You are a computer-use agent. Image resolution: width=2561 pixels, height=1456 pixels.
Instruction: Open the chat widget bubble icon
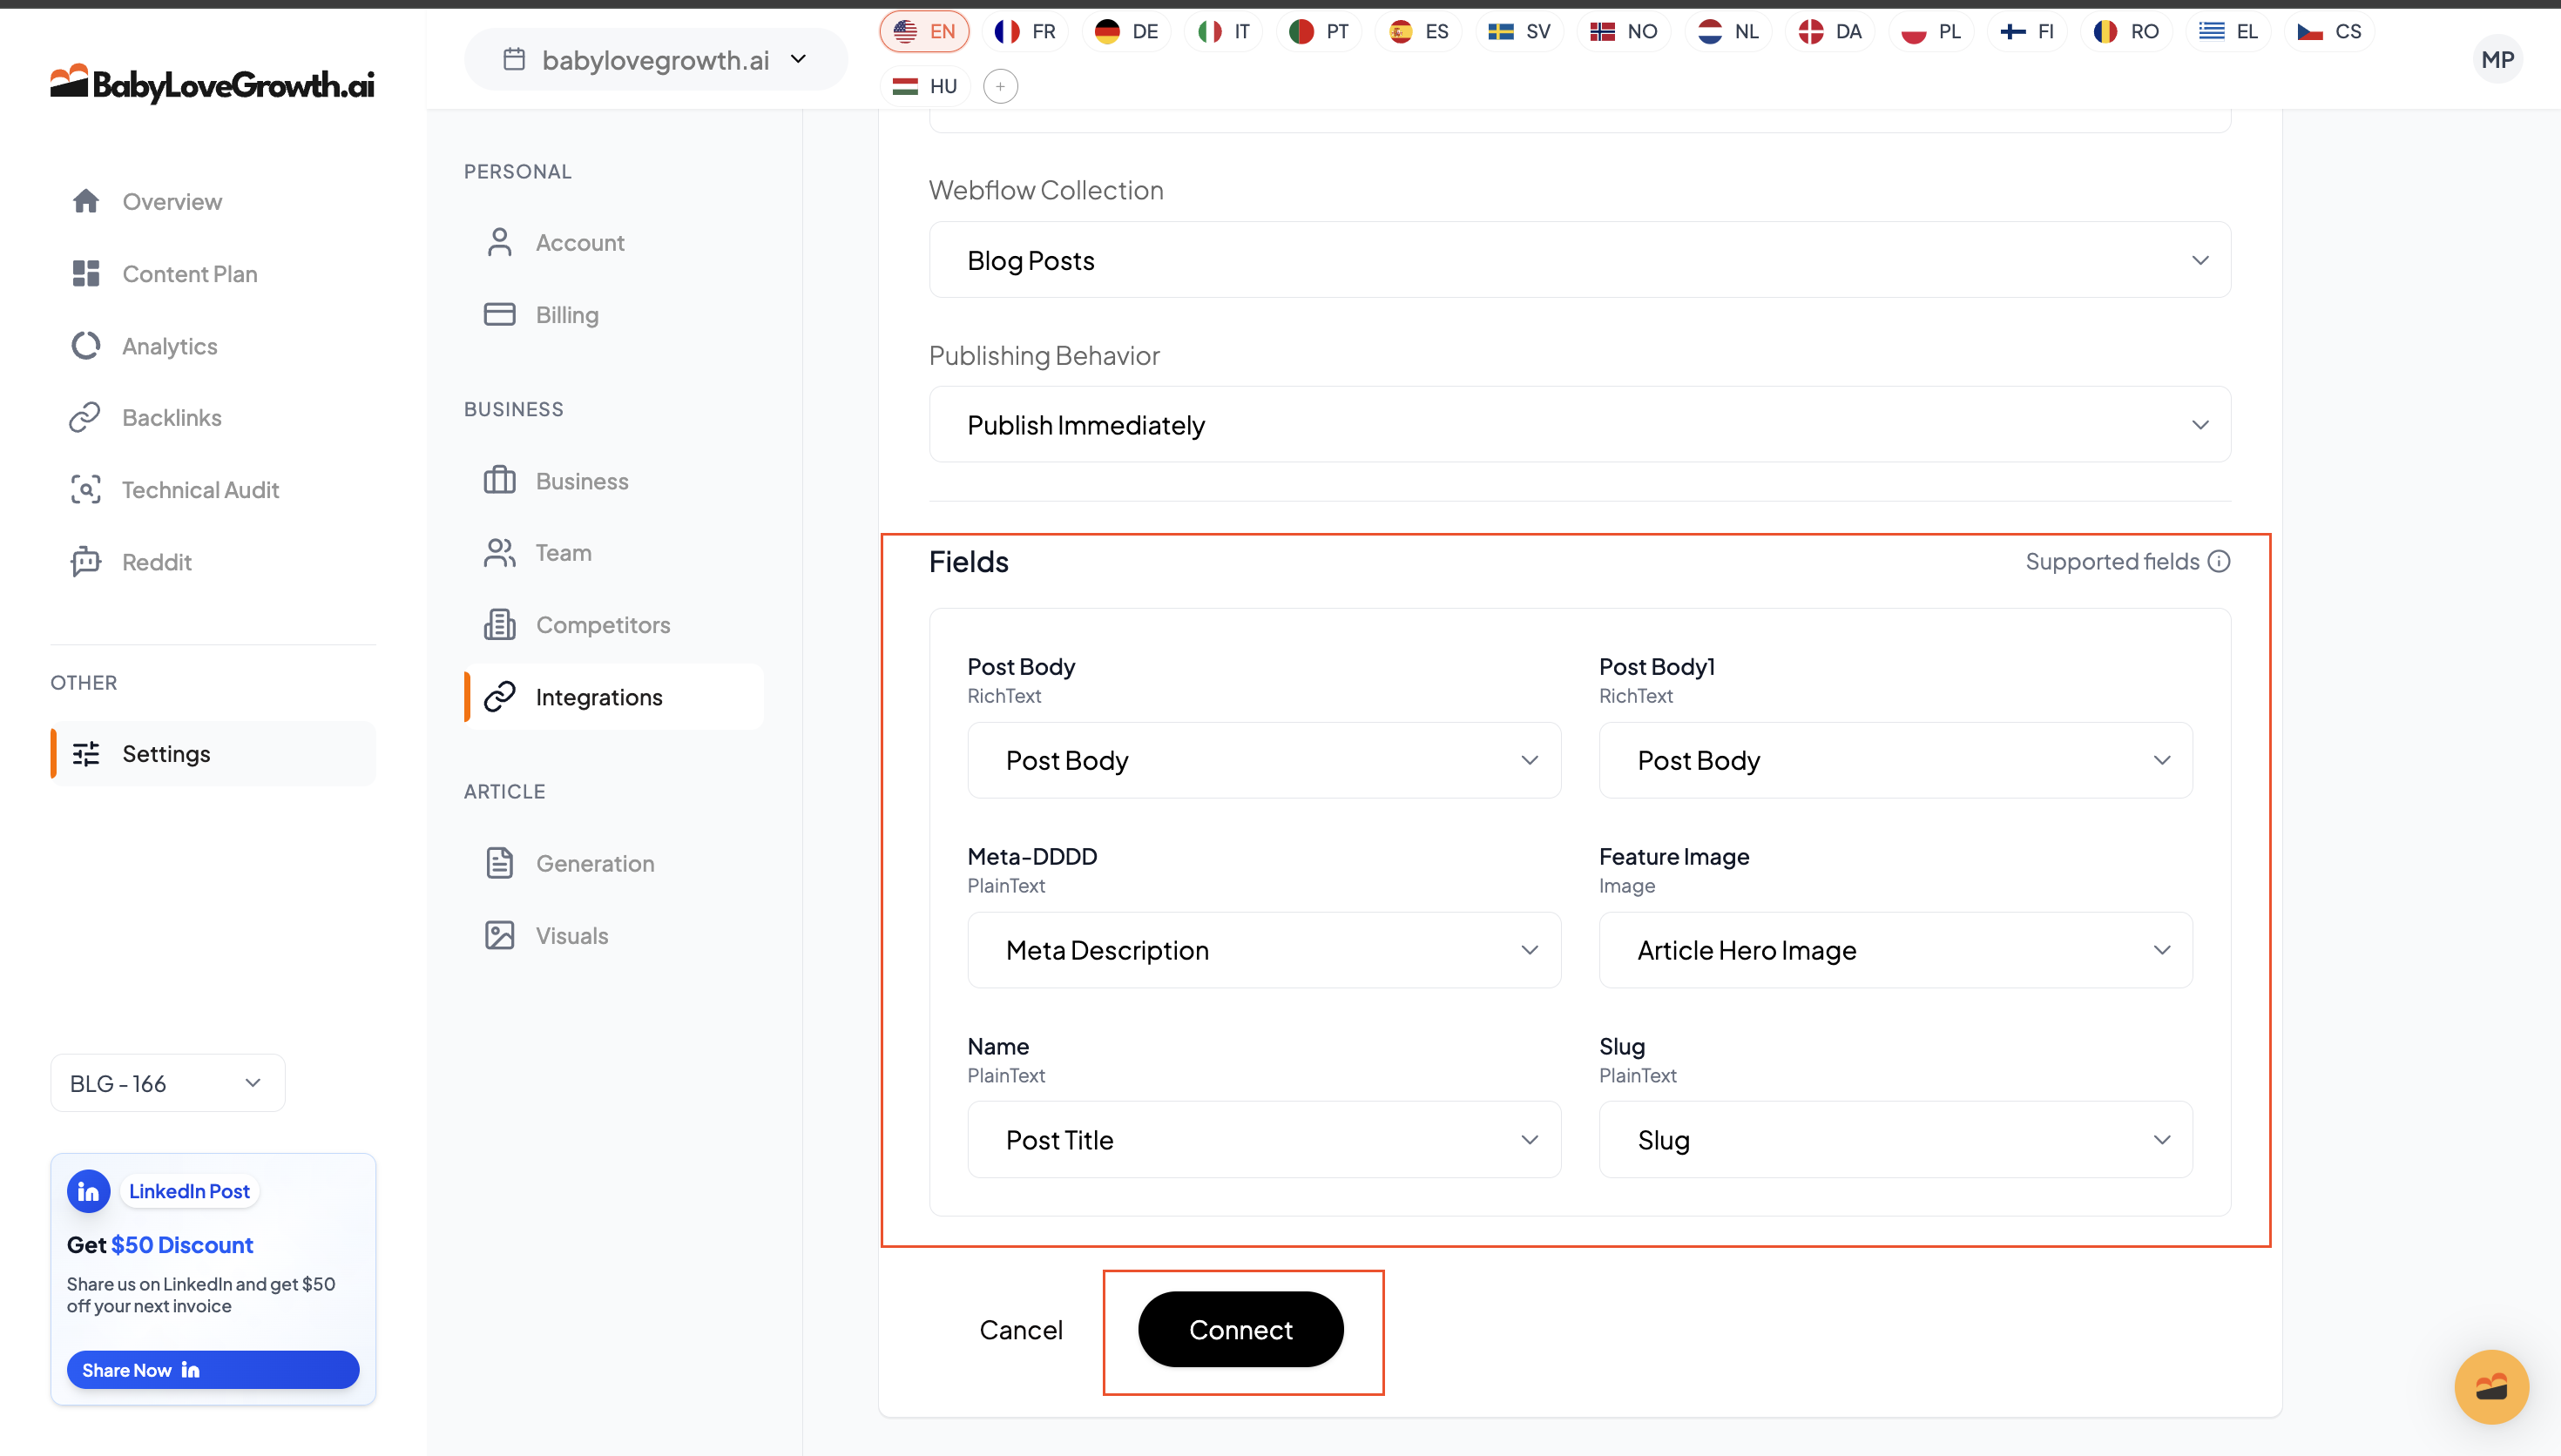(2490, 1386)
